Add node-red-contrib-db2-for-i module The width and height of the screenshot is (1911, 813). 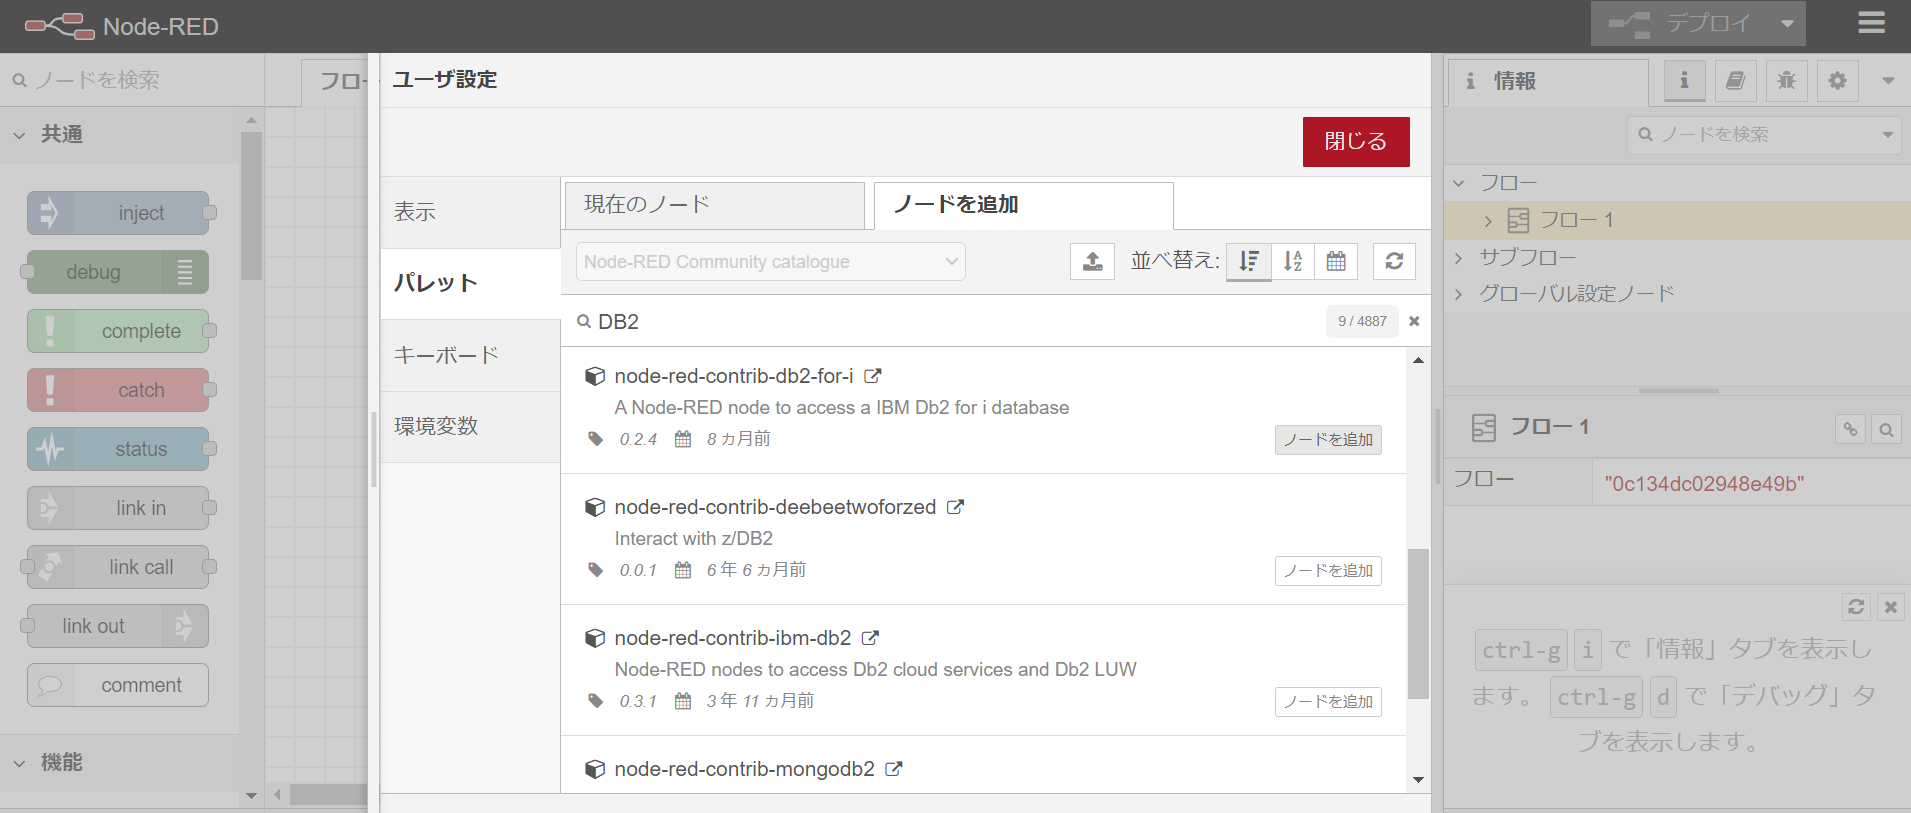tap(1328, 440)
